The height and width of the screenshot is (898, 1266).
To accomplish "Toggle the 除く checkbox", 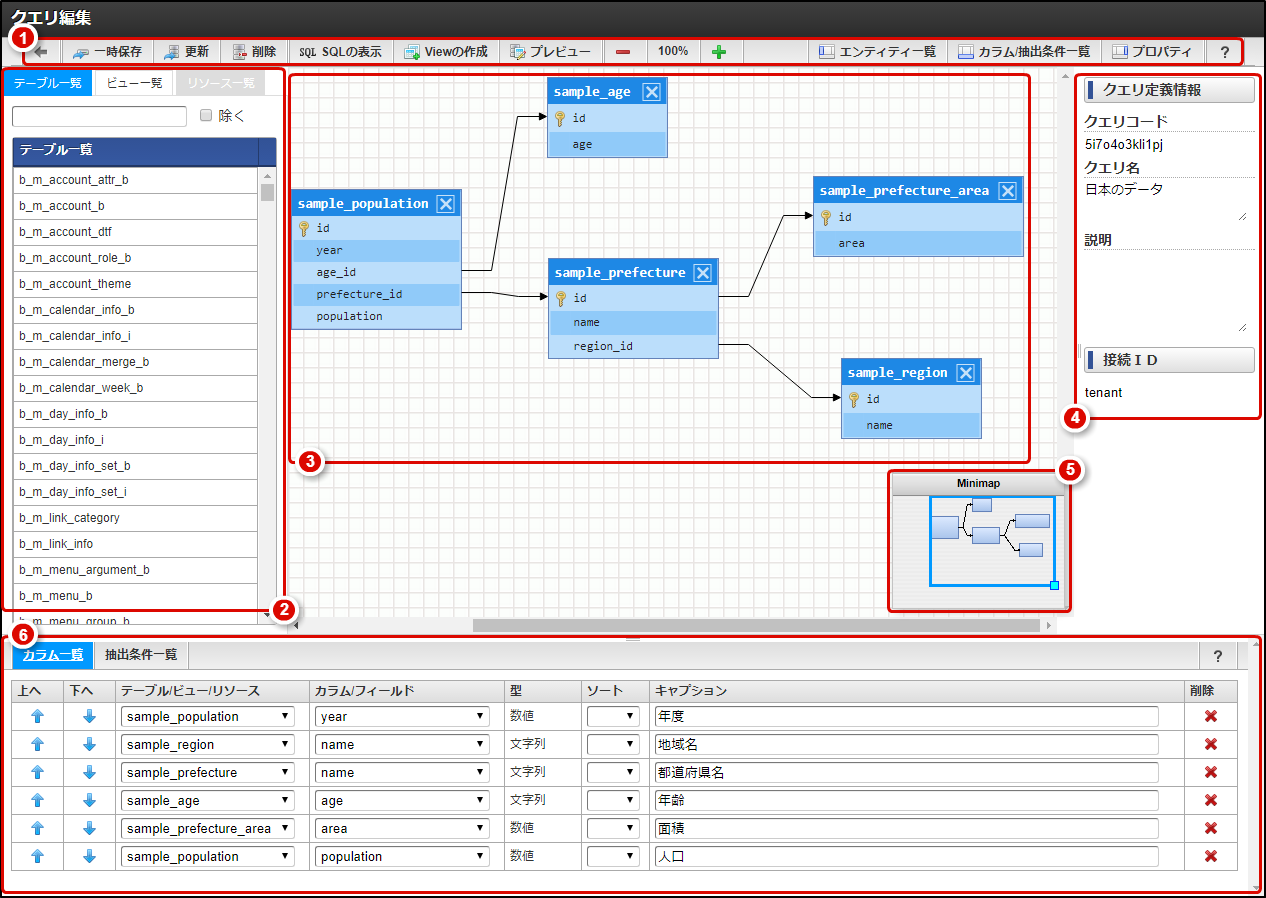I will 206,116.
